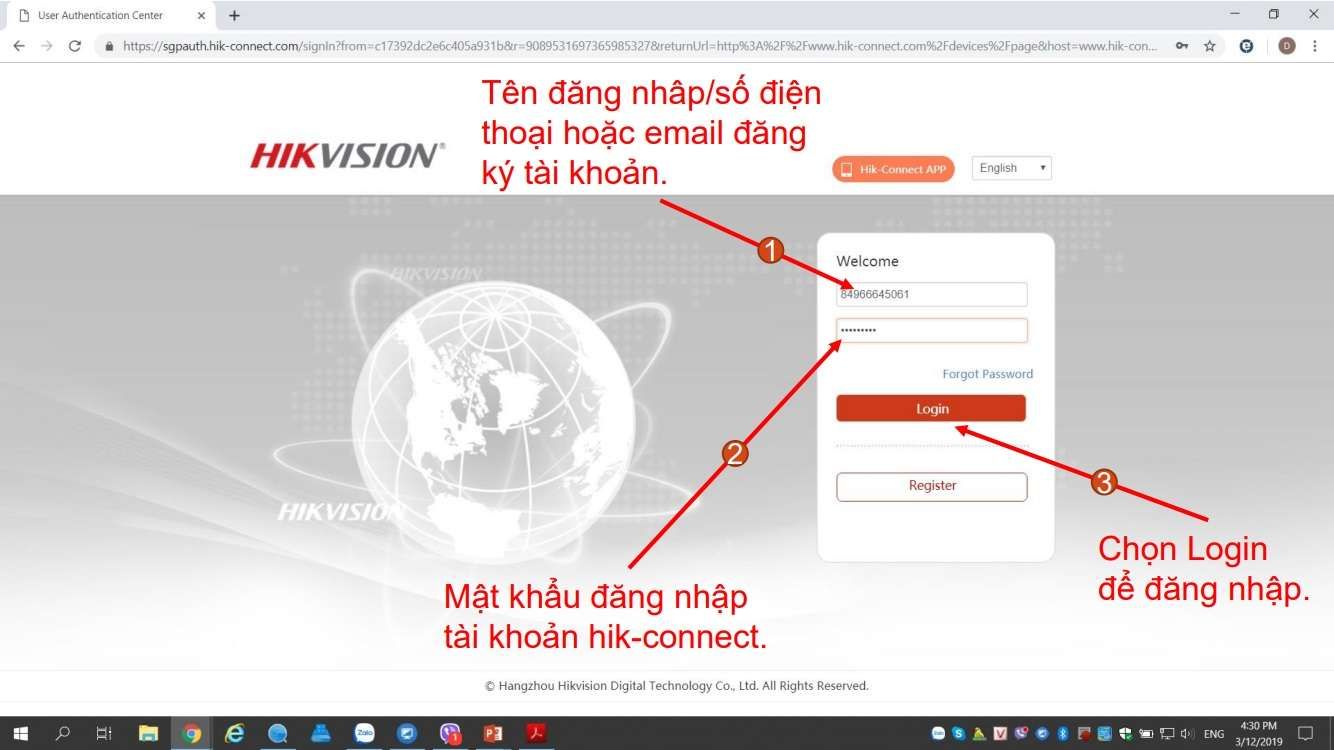Click the battery tray icon
Image resolution: width=1334 pixels, height=750 pixels.
[x=1146, y=733]
